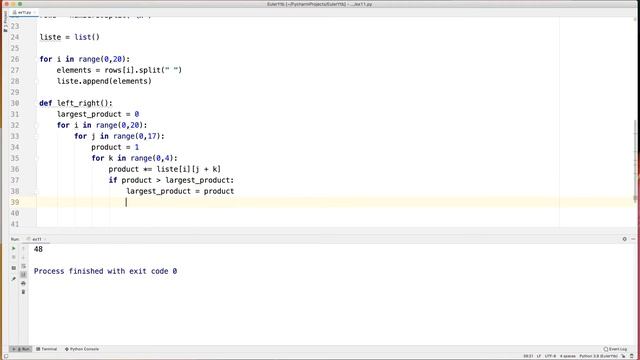Click the cursor position indicator in status bar
Viewport: 640px width, 360px height.
click(528, 356)
